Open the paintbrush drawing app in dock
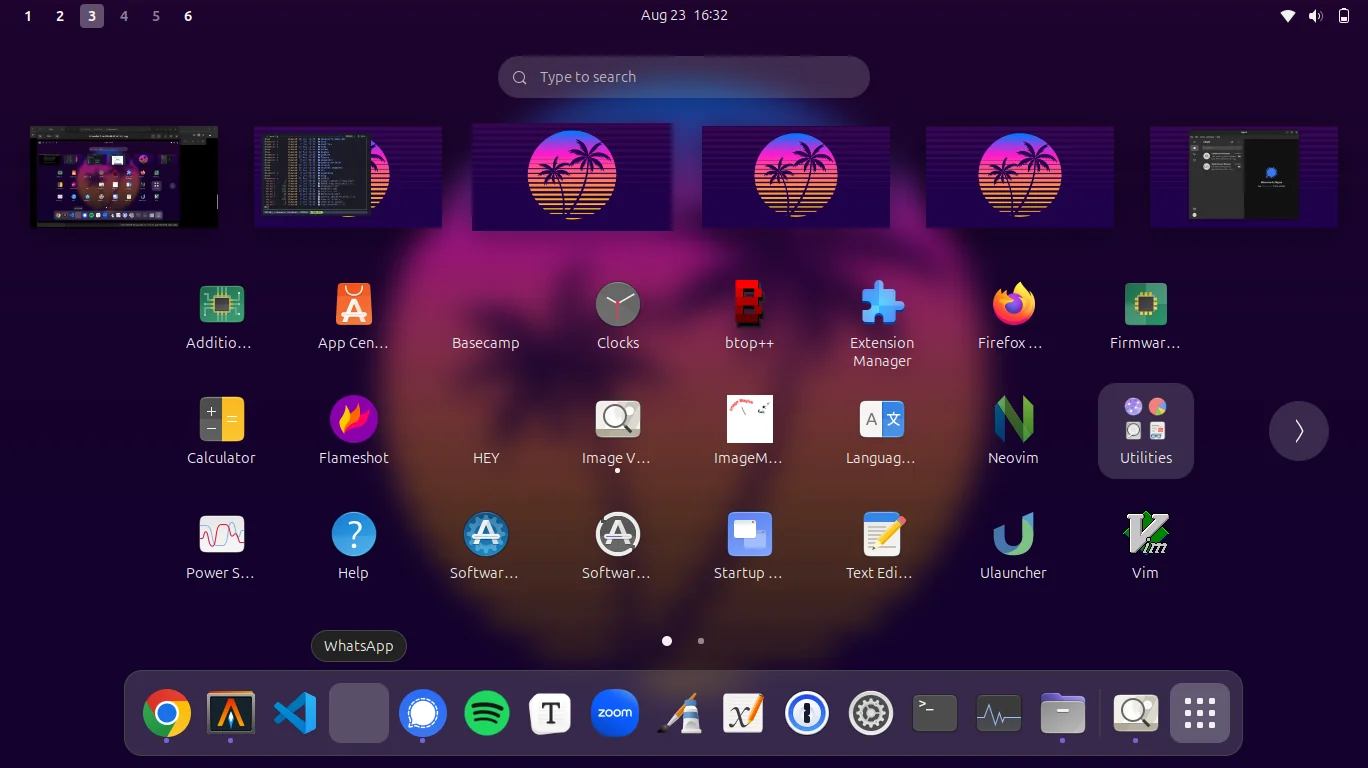This screenshot has height=768, width=1368. pos(679,714)
